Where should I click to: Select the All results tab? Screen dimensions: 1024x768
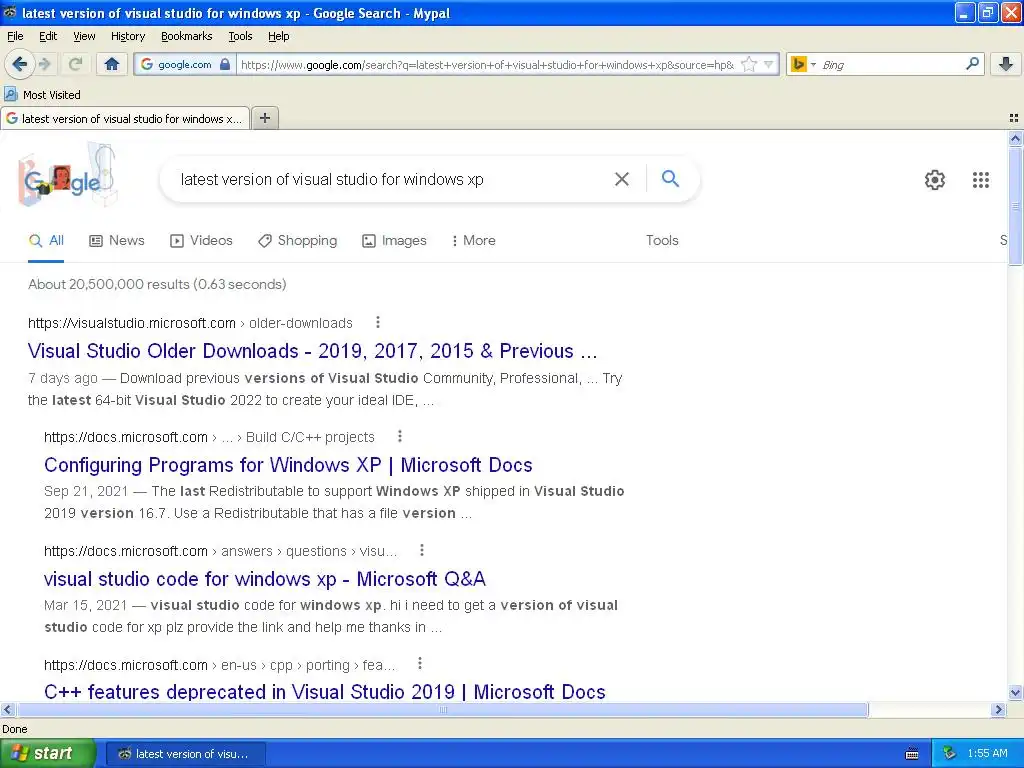pyautogui.click(x=46, y=240)
